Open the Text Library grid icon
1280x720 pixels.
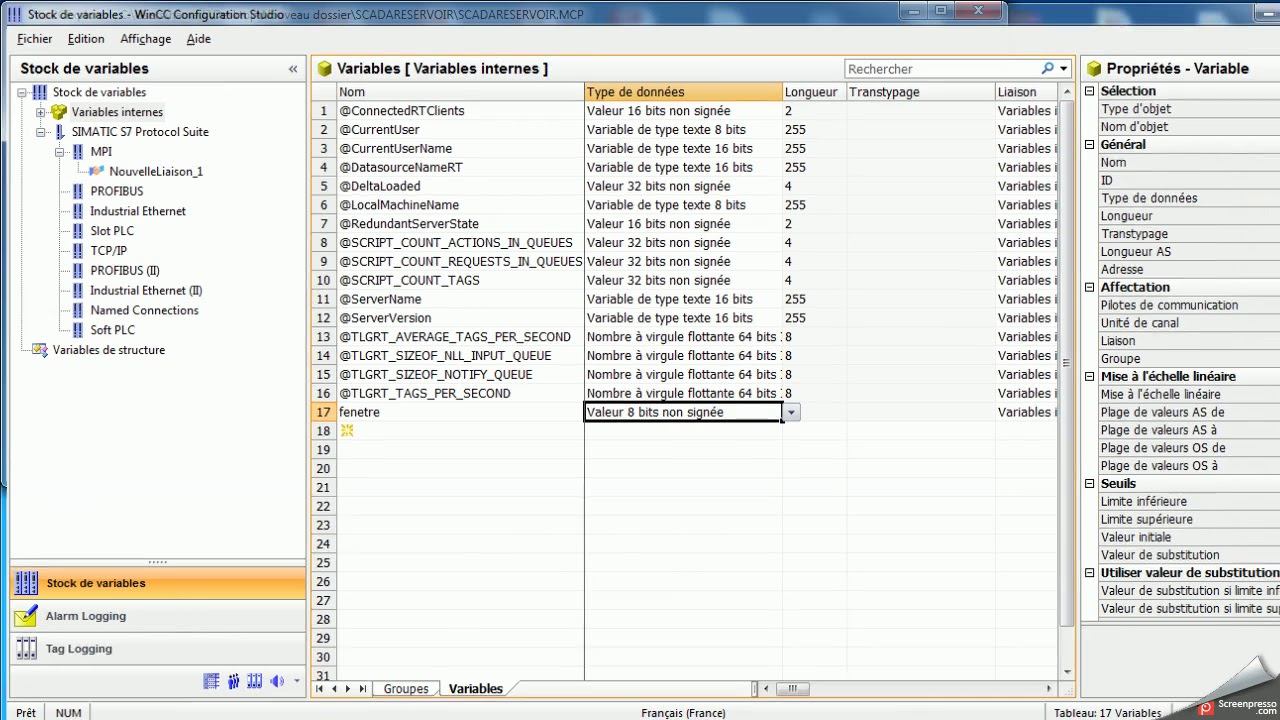point(211,681)
